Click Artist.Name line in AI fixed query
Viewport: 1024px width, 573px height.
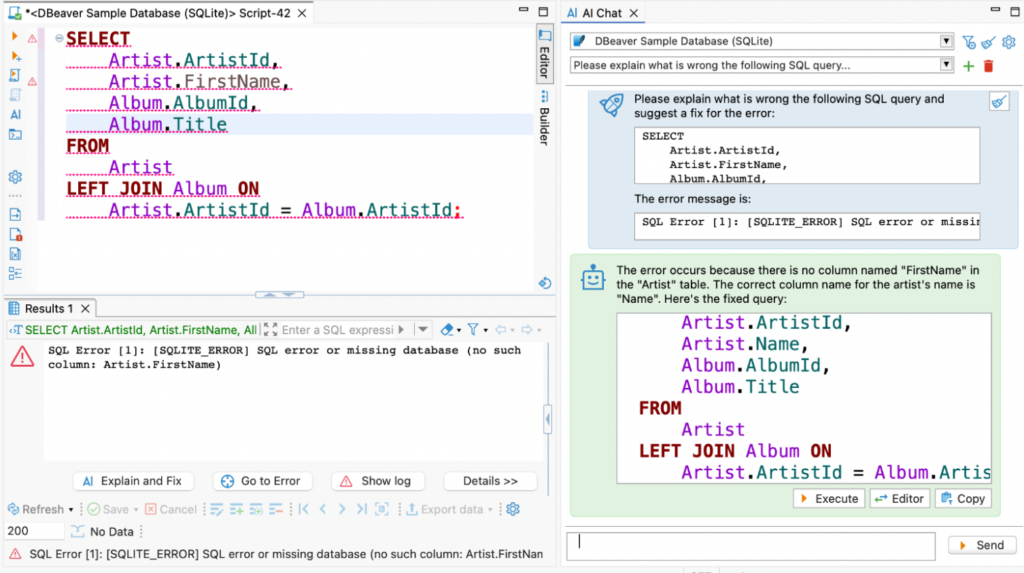tap(745, 344)
